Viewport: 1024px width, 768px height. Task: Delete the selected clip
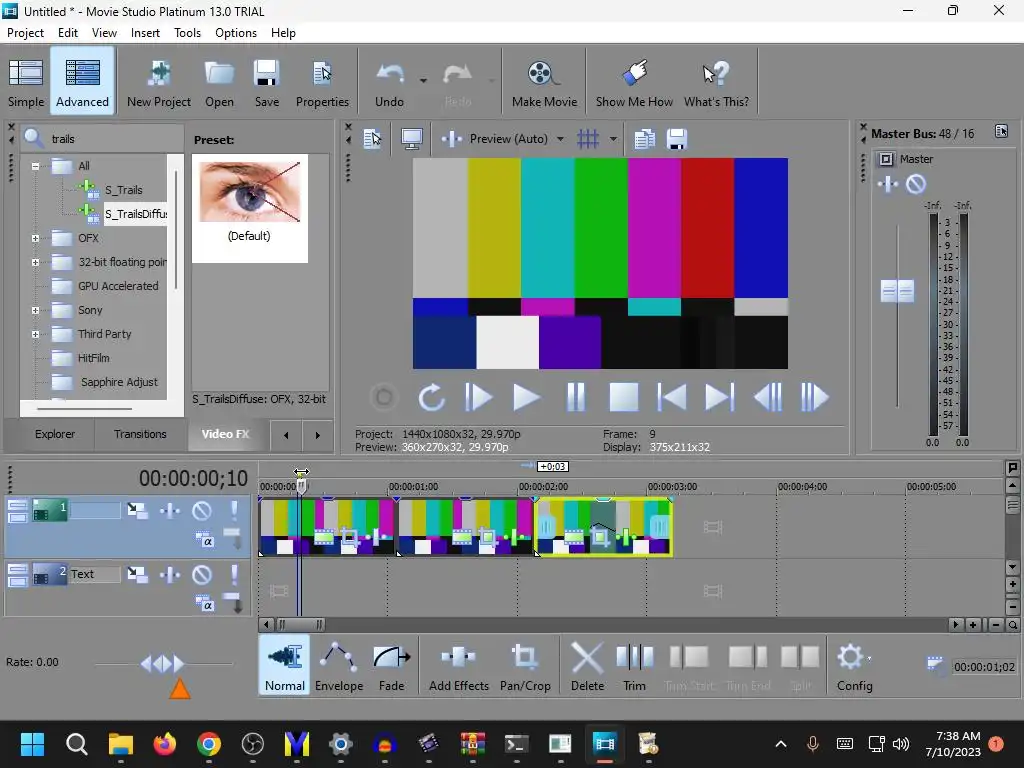point(587,666)
